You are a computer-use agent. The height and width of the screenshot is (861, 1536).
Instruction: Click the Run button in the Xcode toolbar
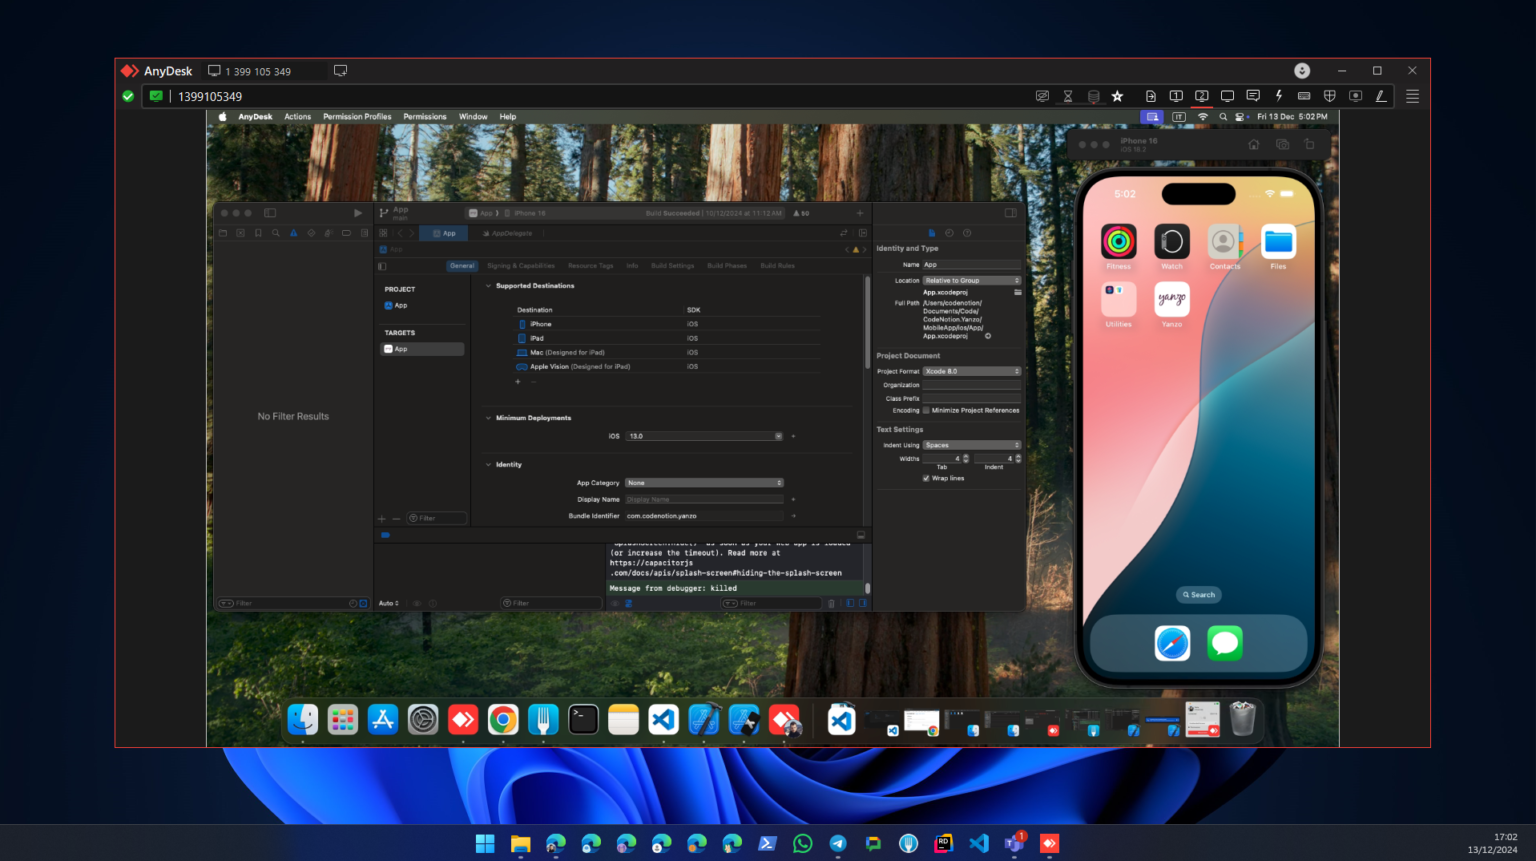pyautogui.click(x=357, y=212)
